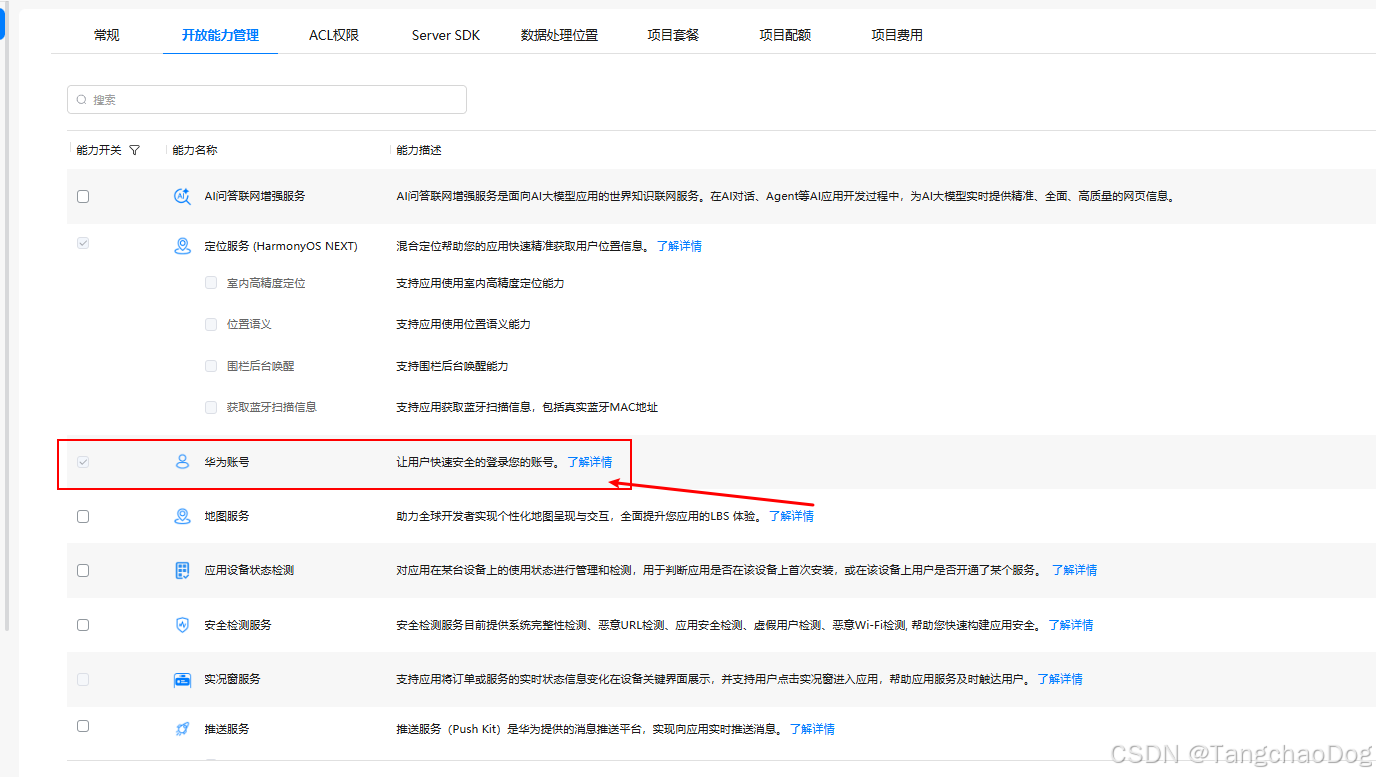Open 了解详情 link for 实况窗服务
1376x777 pixels.
[1059, 679]
